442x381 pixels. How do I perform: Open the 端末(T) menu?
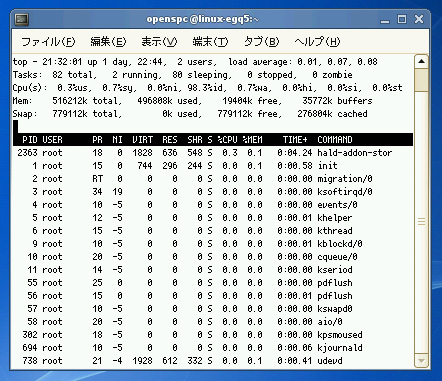tap(210, 42)
